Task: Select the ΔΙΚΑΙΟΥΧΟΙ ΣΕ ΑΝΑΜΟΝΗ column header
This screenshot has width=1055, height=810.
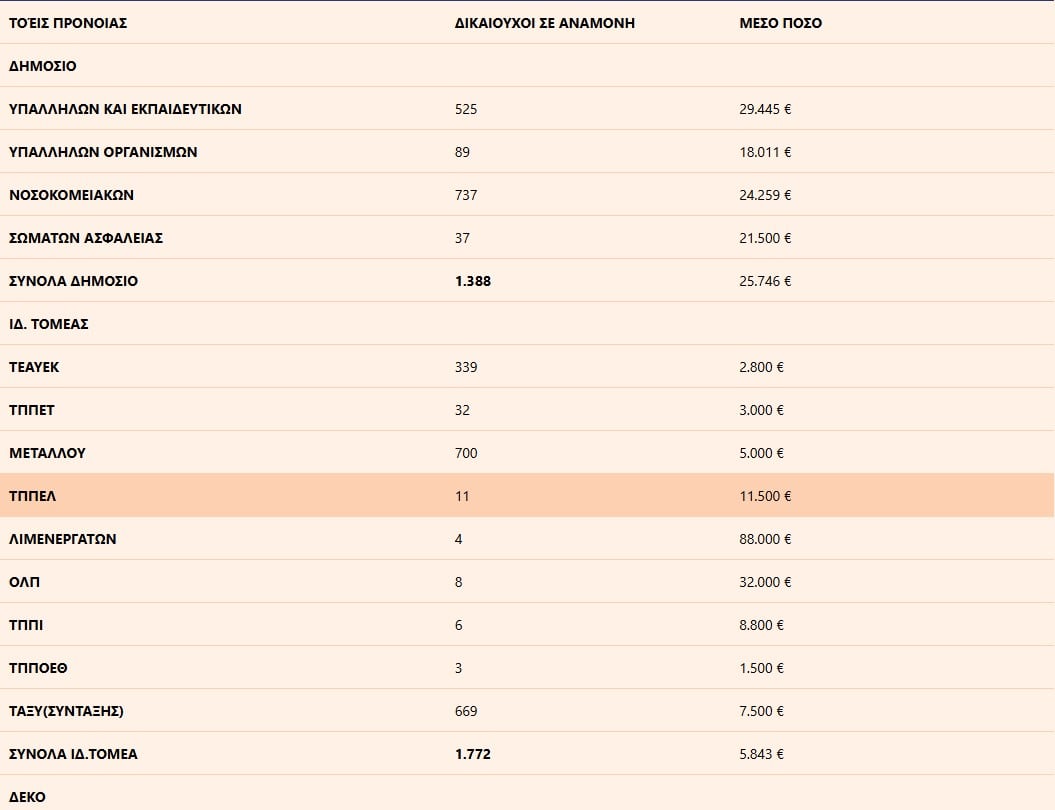Action: point(544,23)
